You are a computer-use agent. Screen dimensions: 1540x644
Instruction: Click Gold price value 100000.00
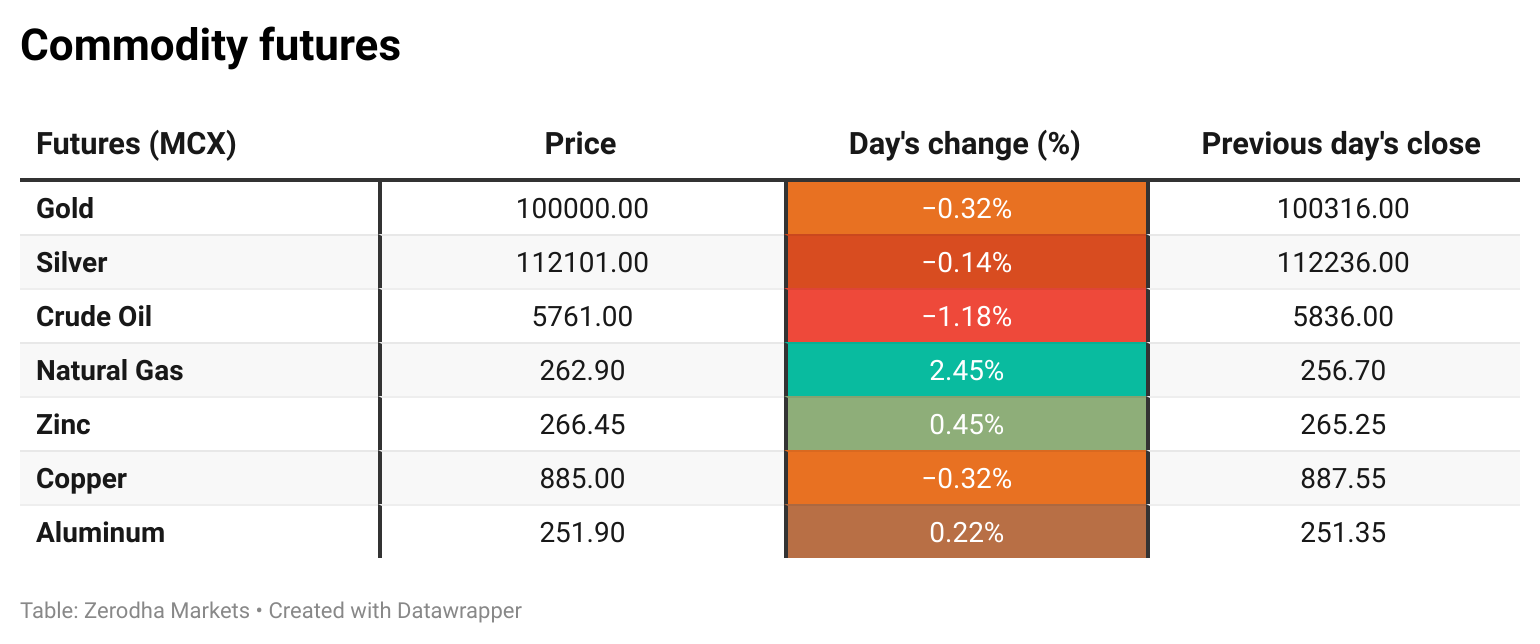tap(582, 208)
